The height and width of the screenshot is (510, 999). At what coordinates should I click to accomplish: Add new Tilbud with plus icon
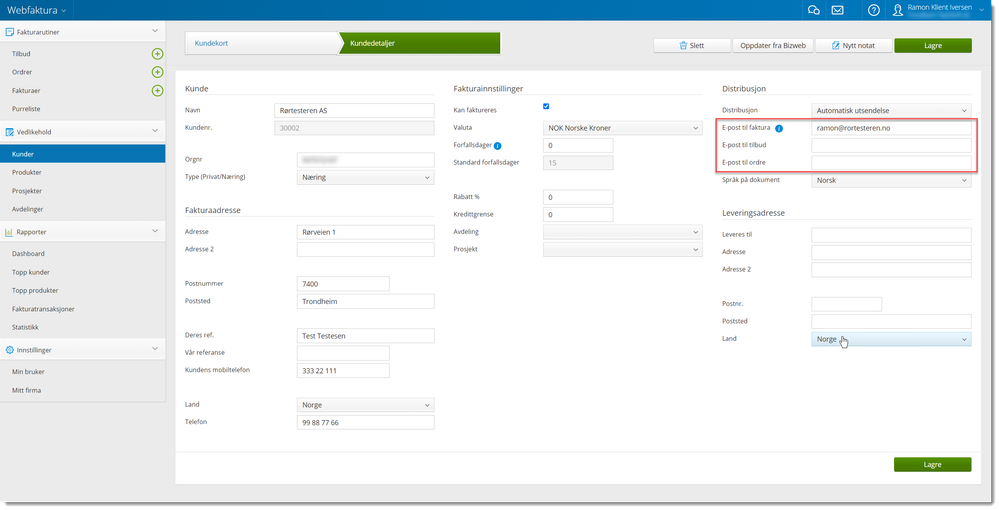[157, 53]
